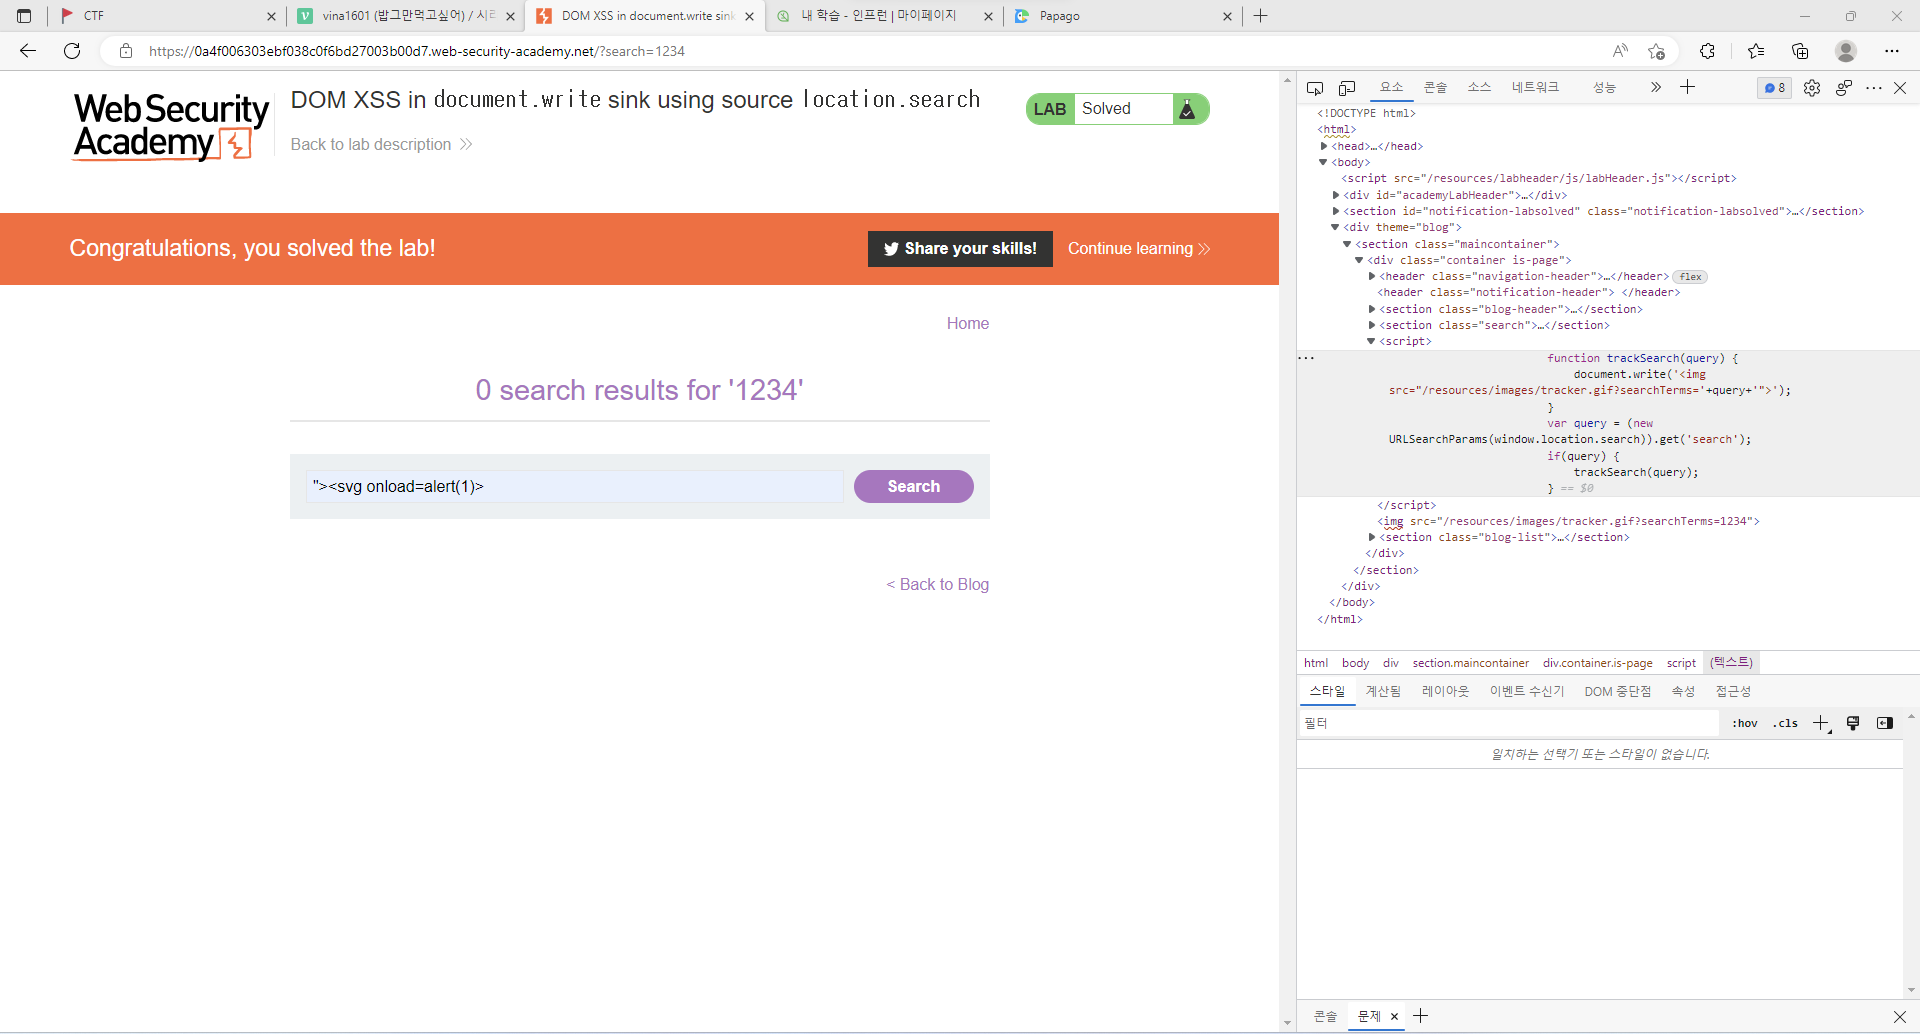Add new style rule plus icon

[x=1821, y=723]
